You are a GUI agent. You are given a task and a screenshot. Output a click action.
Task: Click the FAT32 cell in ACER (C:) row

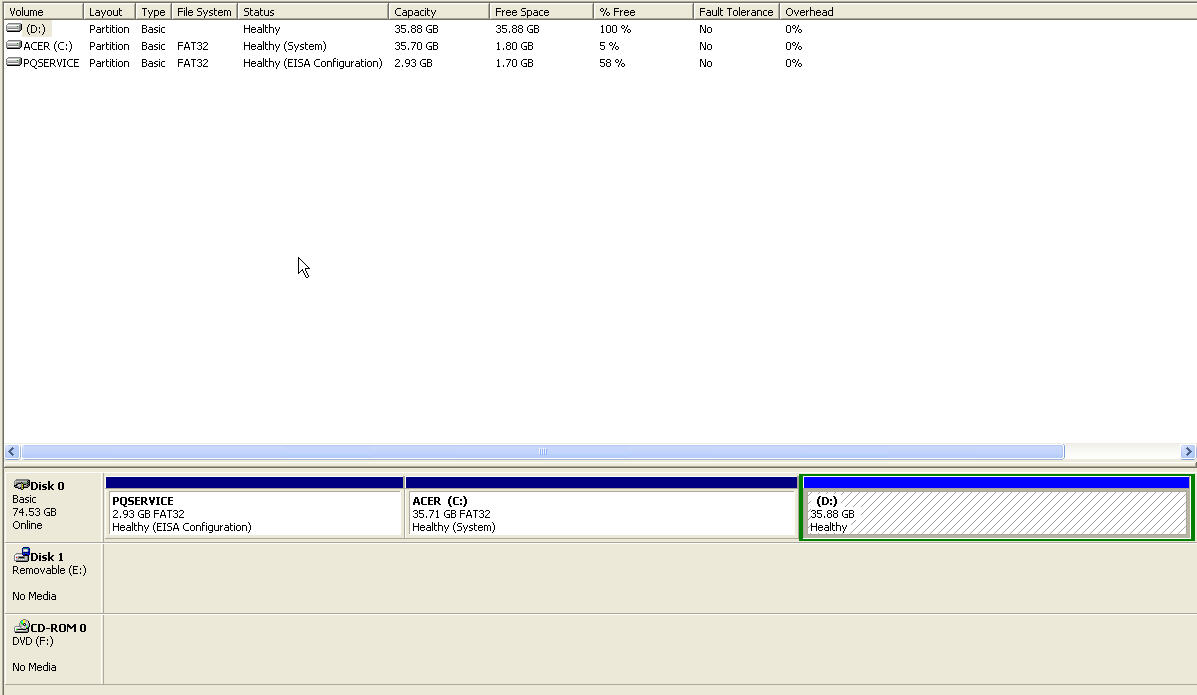192,46
